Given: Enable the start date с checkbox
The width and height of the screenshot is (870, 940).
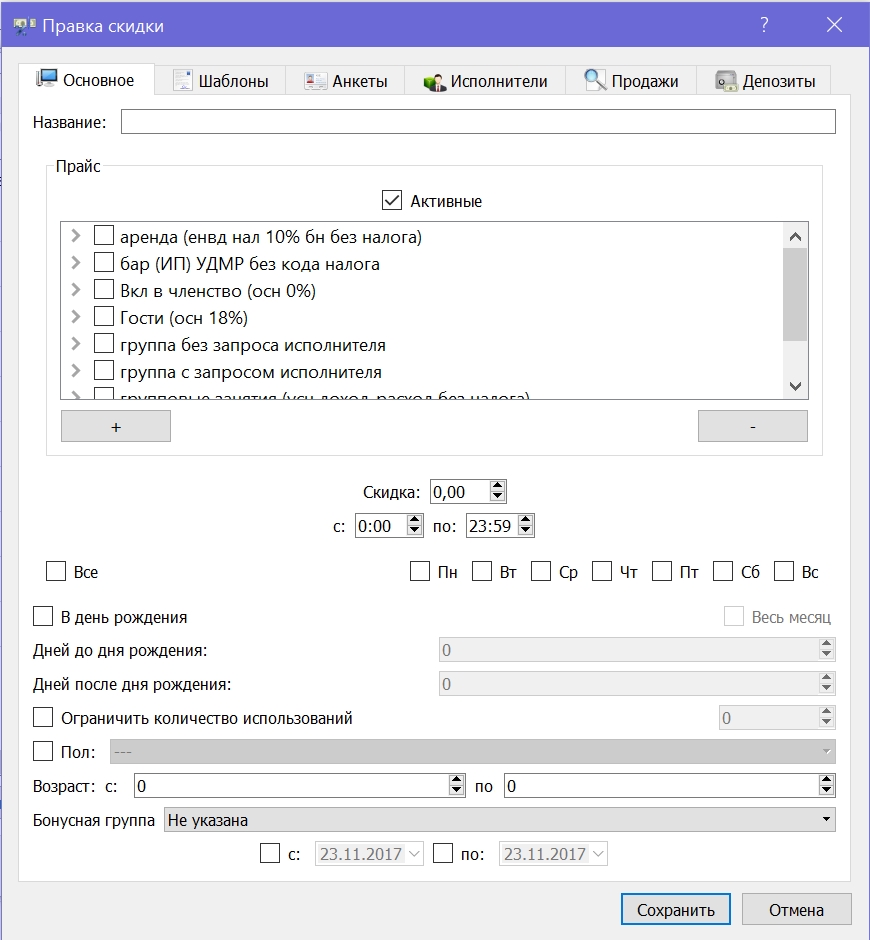Looking at the screenshot, I should coord(270,853).
